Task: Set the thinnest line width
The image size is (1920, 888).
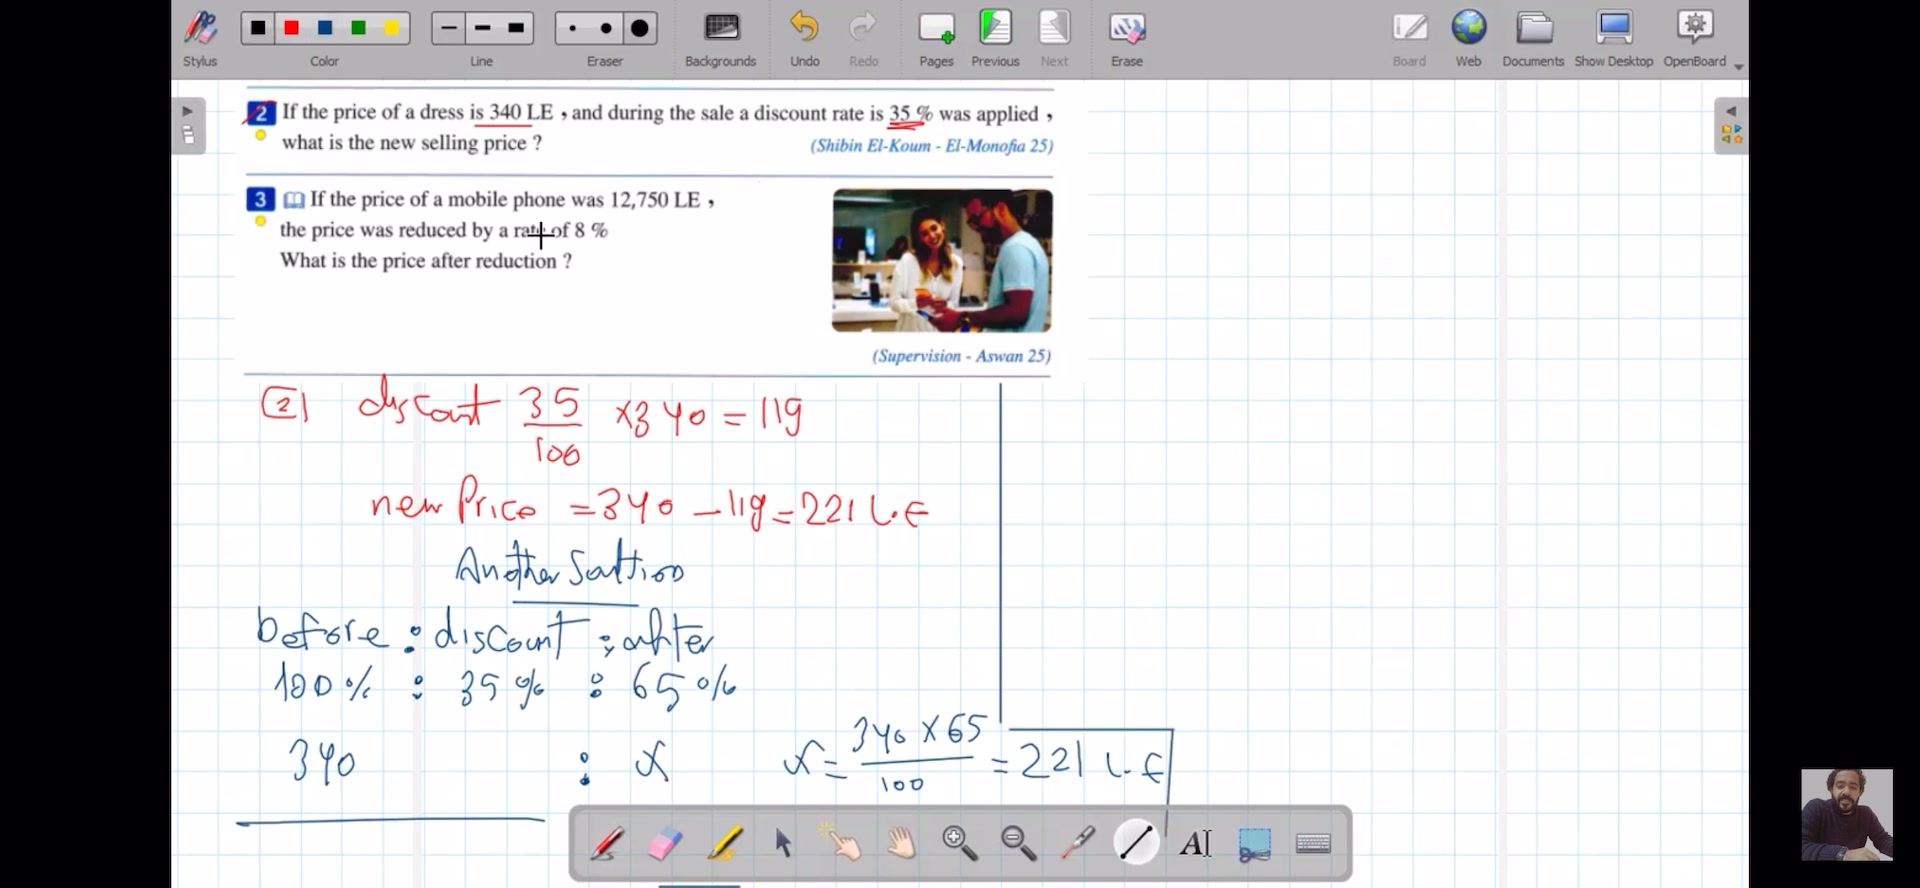Action: (449, 28)
